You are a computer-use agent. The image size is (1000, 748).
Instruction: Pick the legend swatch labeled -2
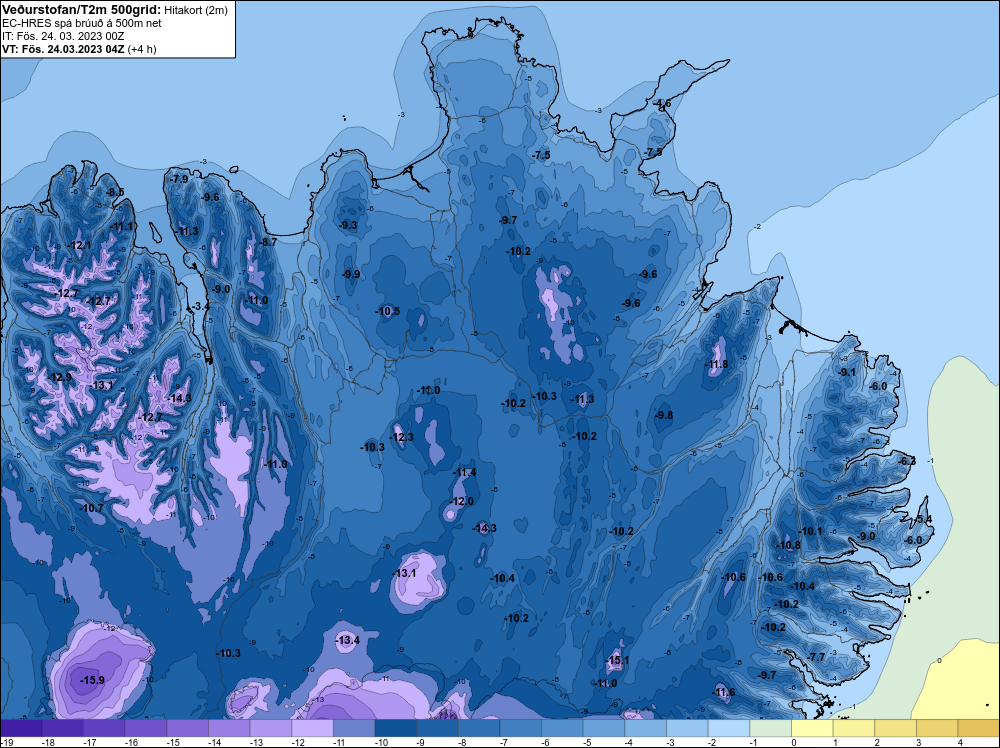[x=729, y=728]
